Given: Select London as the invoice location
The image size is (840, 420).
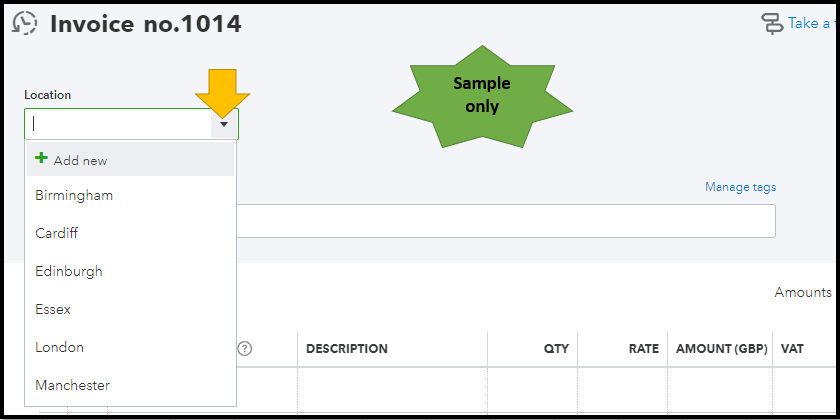Looking at the screenshot, I should click(60, 347).
